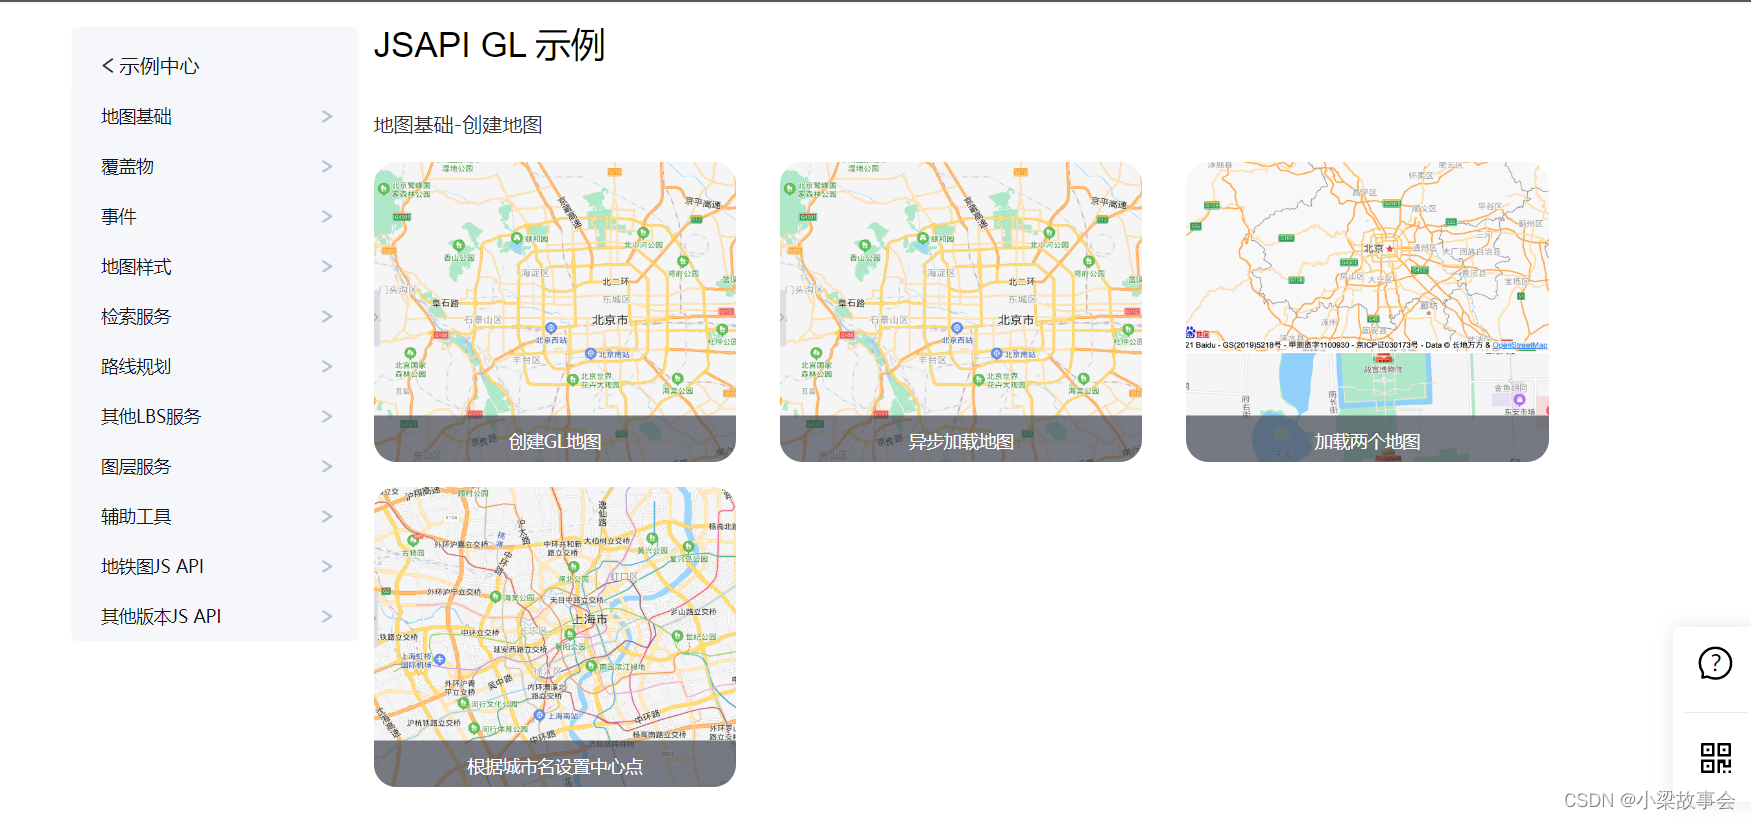Expand the 覆盖物 chevron arrow
This screenshot has width=1751, height=819.
point(327,167)
